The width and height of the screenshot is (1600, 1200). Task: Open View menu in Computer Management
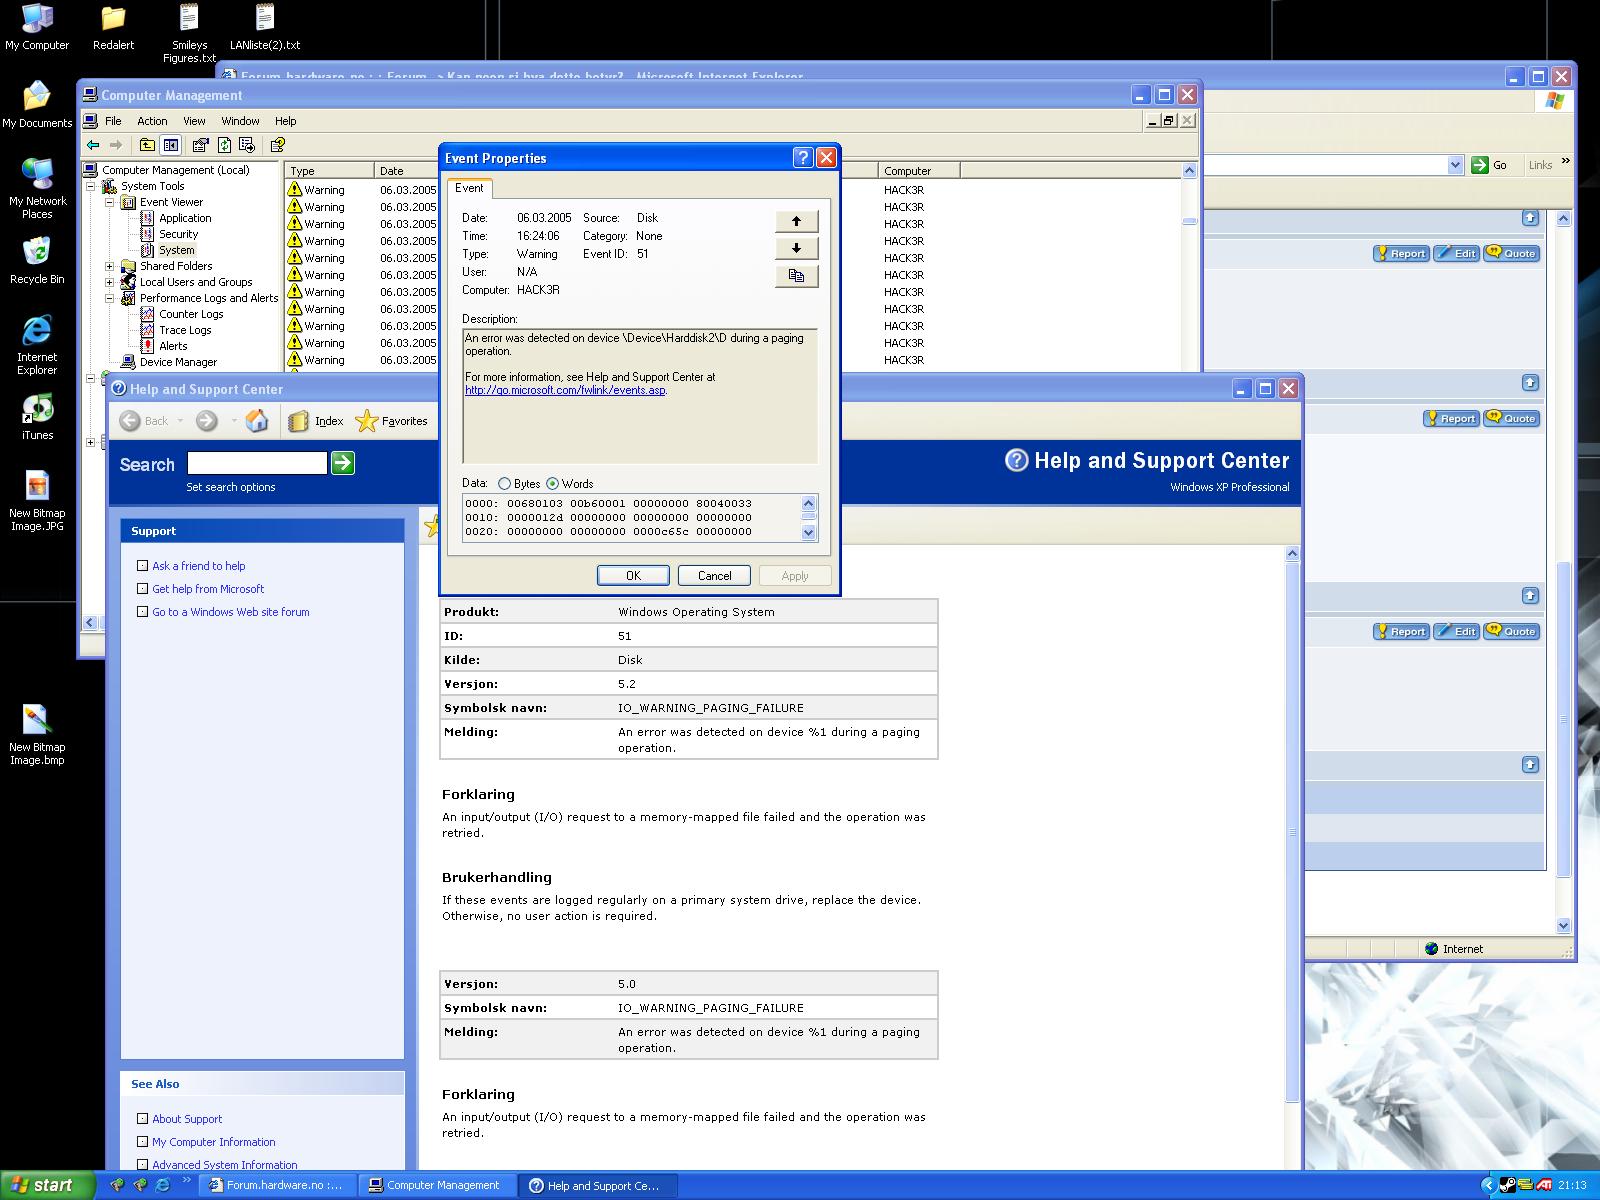(194, 121)
